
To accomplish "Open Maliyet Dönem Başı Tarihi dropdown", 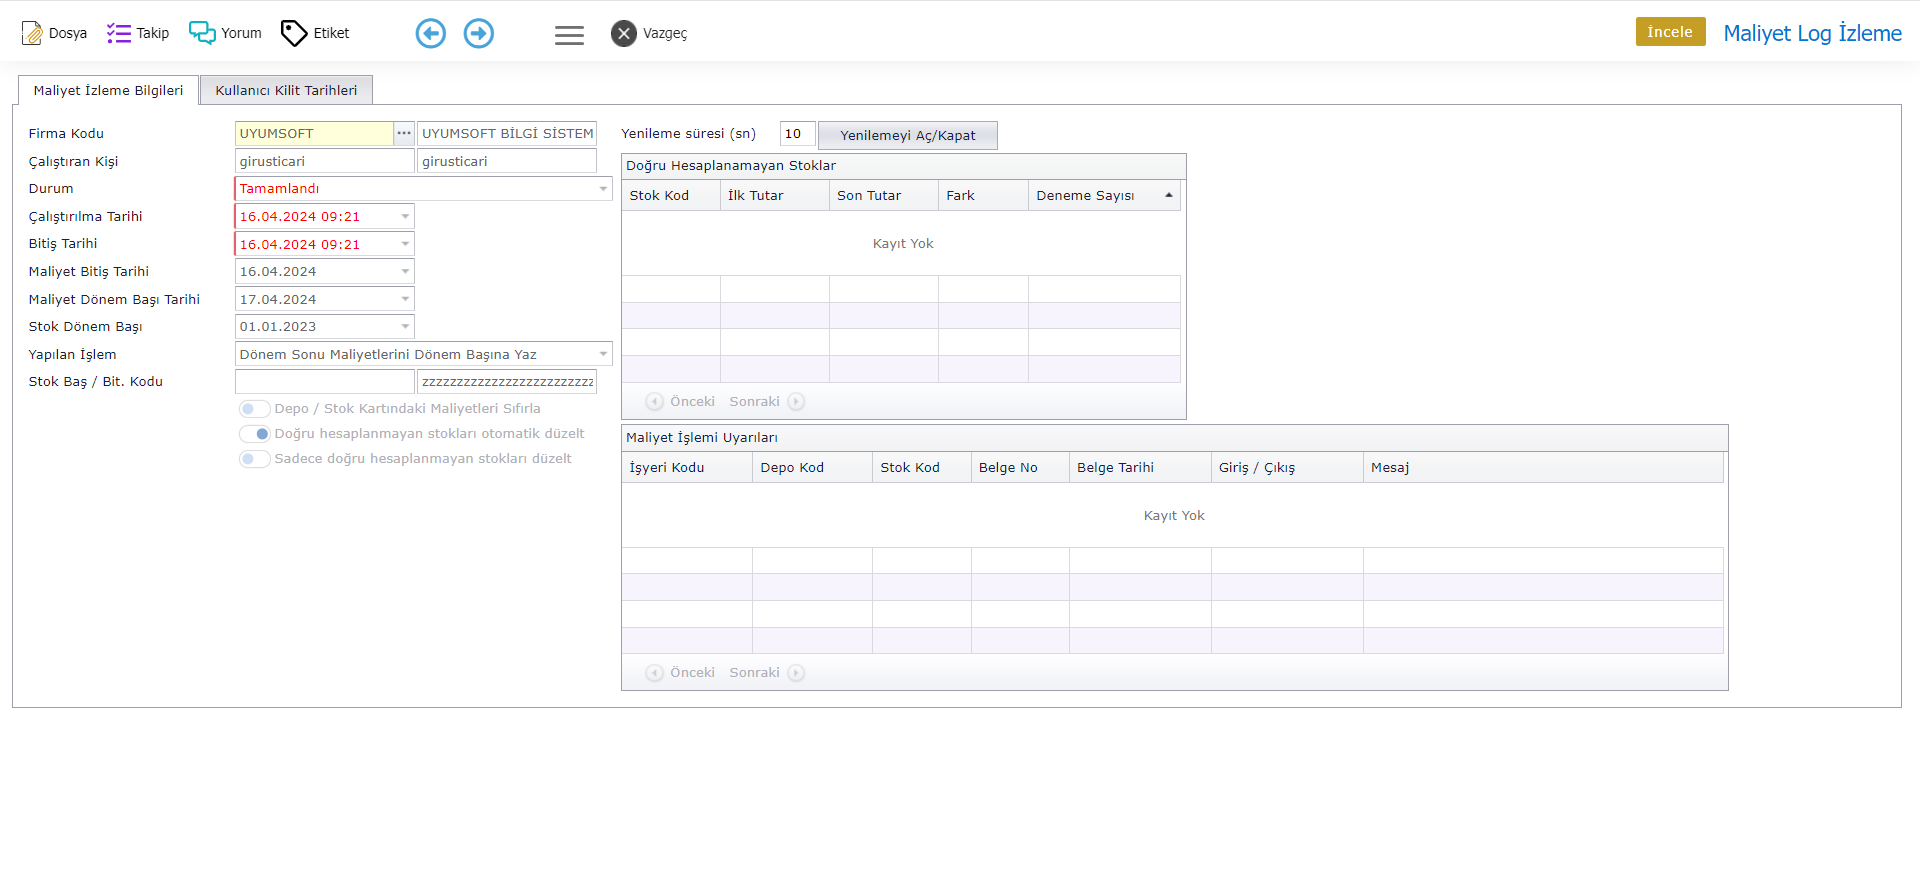I will coord(405,299).
